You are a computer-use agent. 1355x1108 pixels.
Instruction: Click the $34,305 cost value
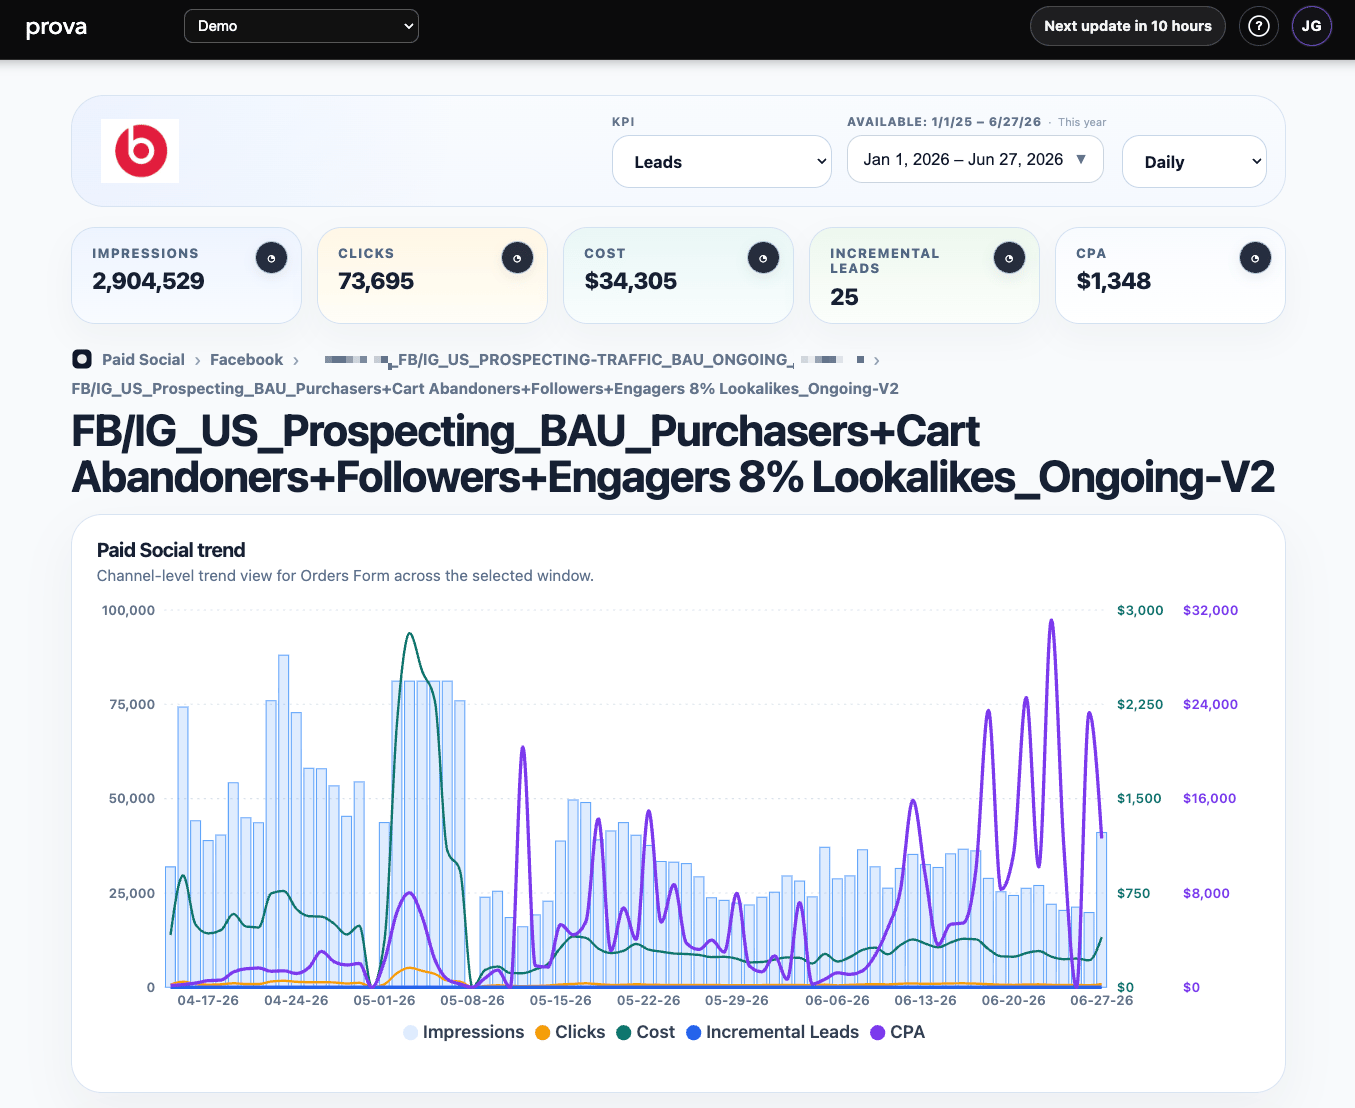pos(631,282)
